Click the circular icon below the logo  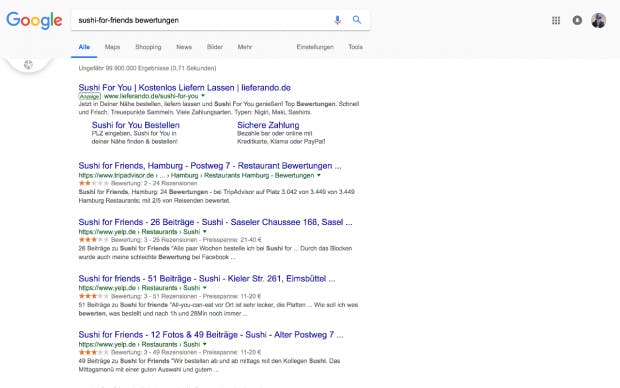point(28,64)
